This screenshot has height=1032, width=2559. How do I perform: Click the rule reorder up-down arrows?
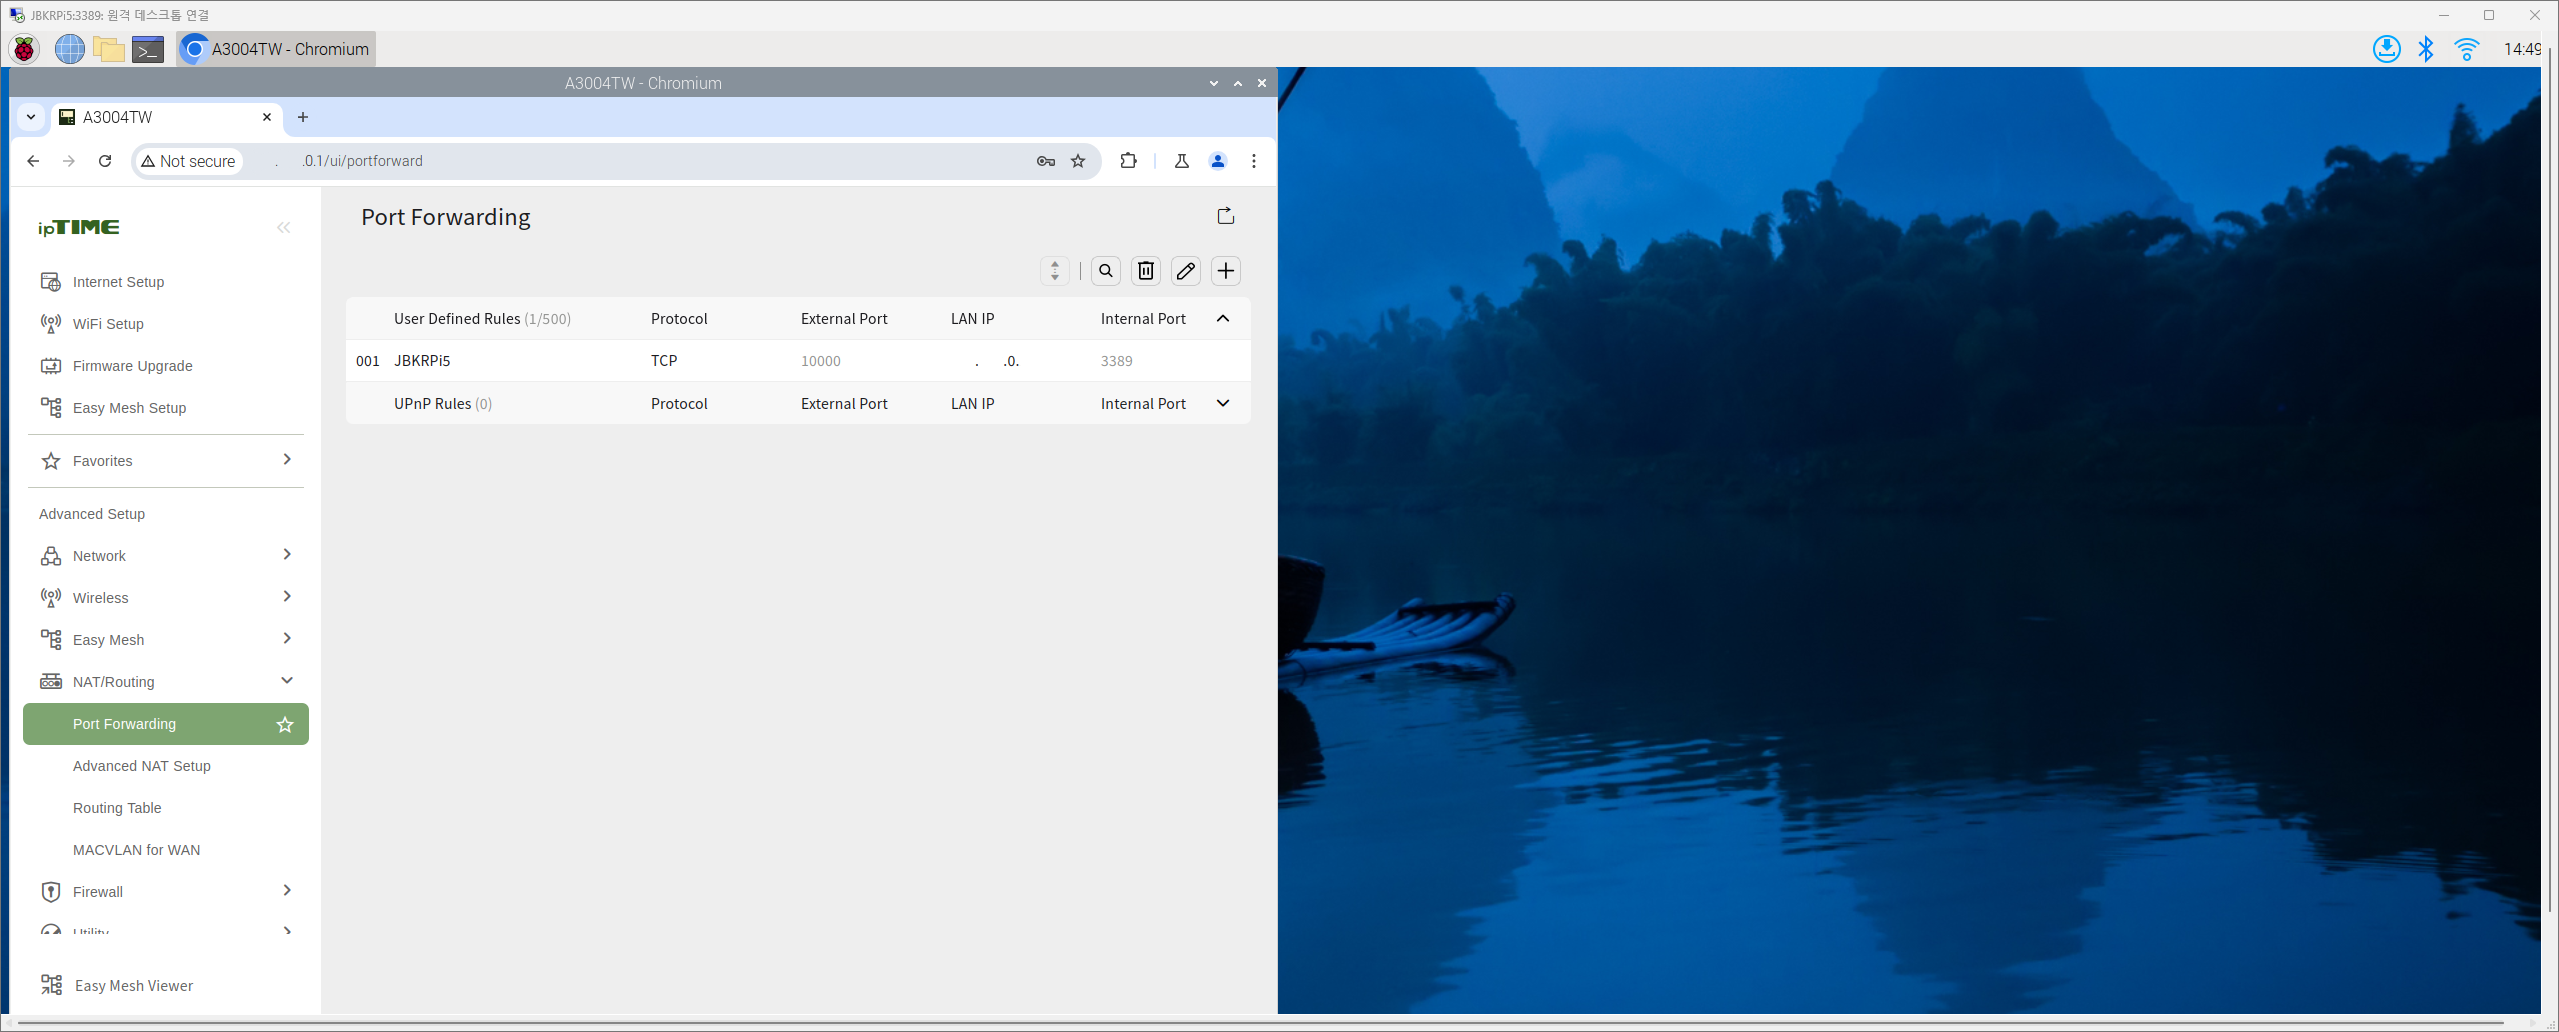(x=1054, y=271)
